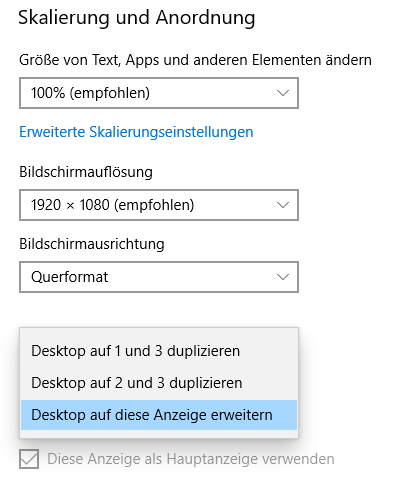The image size is (411, 486).
Task: Click chevron arrow of the Querformat box
Action: (x=283, y=277)
